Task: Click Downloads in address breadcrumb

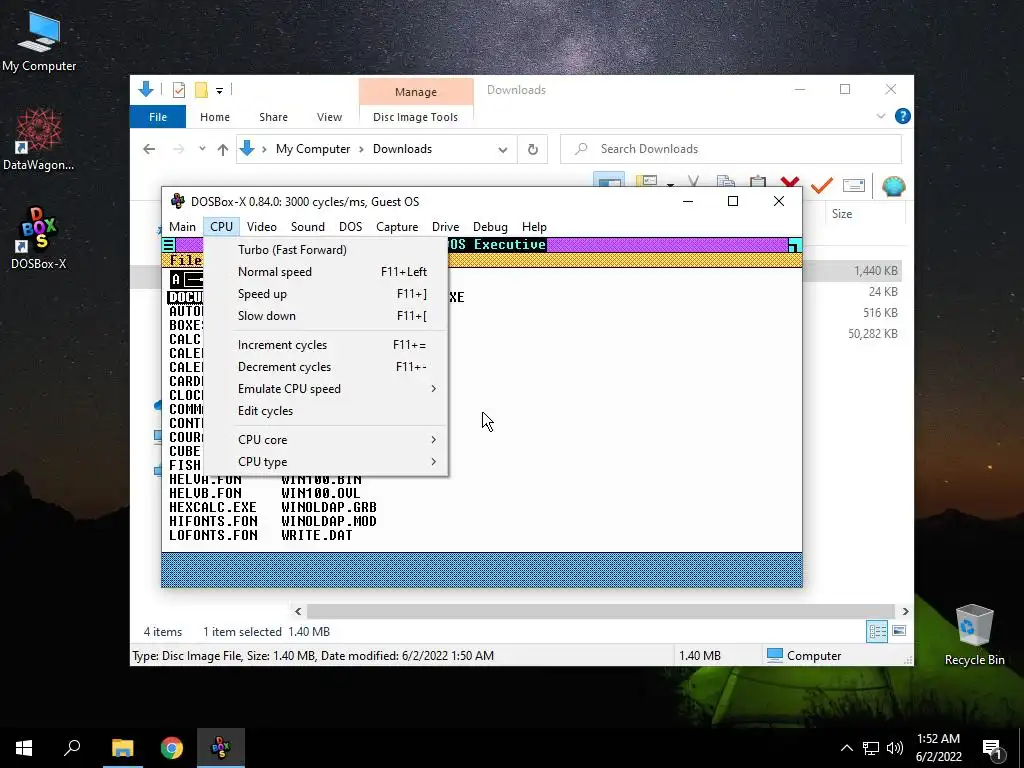Action: click(x=402, y=149)
